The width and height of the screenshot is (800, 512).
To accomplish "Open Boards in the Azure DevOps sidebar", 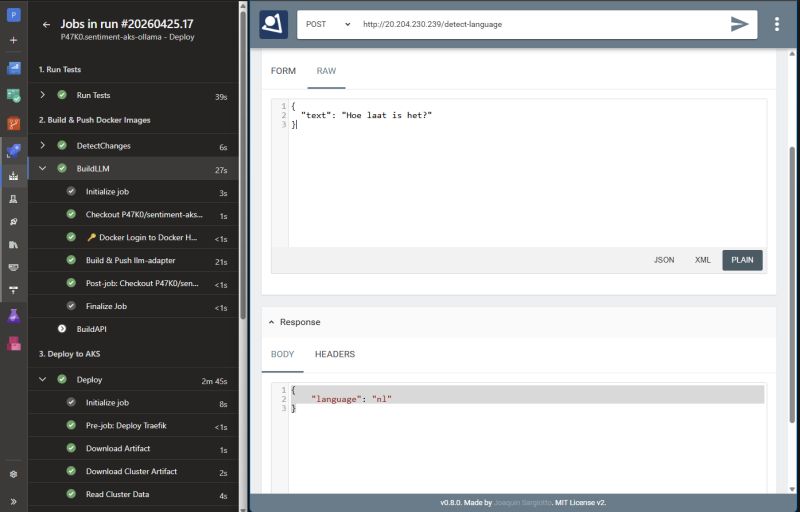I will 14,95.
